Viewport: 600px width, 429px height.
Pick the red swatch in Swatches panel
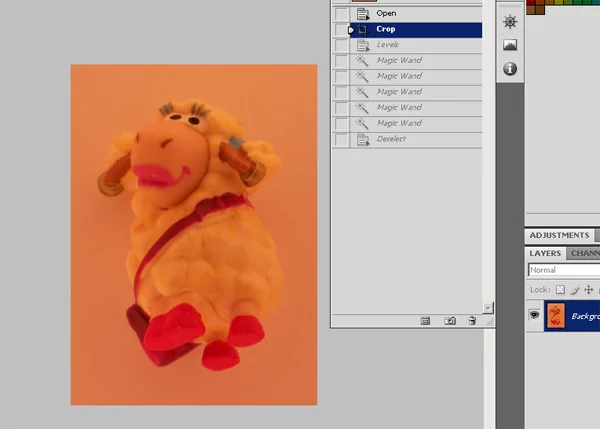point(531,2)
